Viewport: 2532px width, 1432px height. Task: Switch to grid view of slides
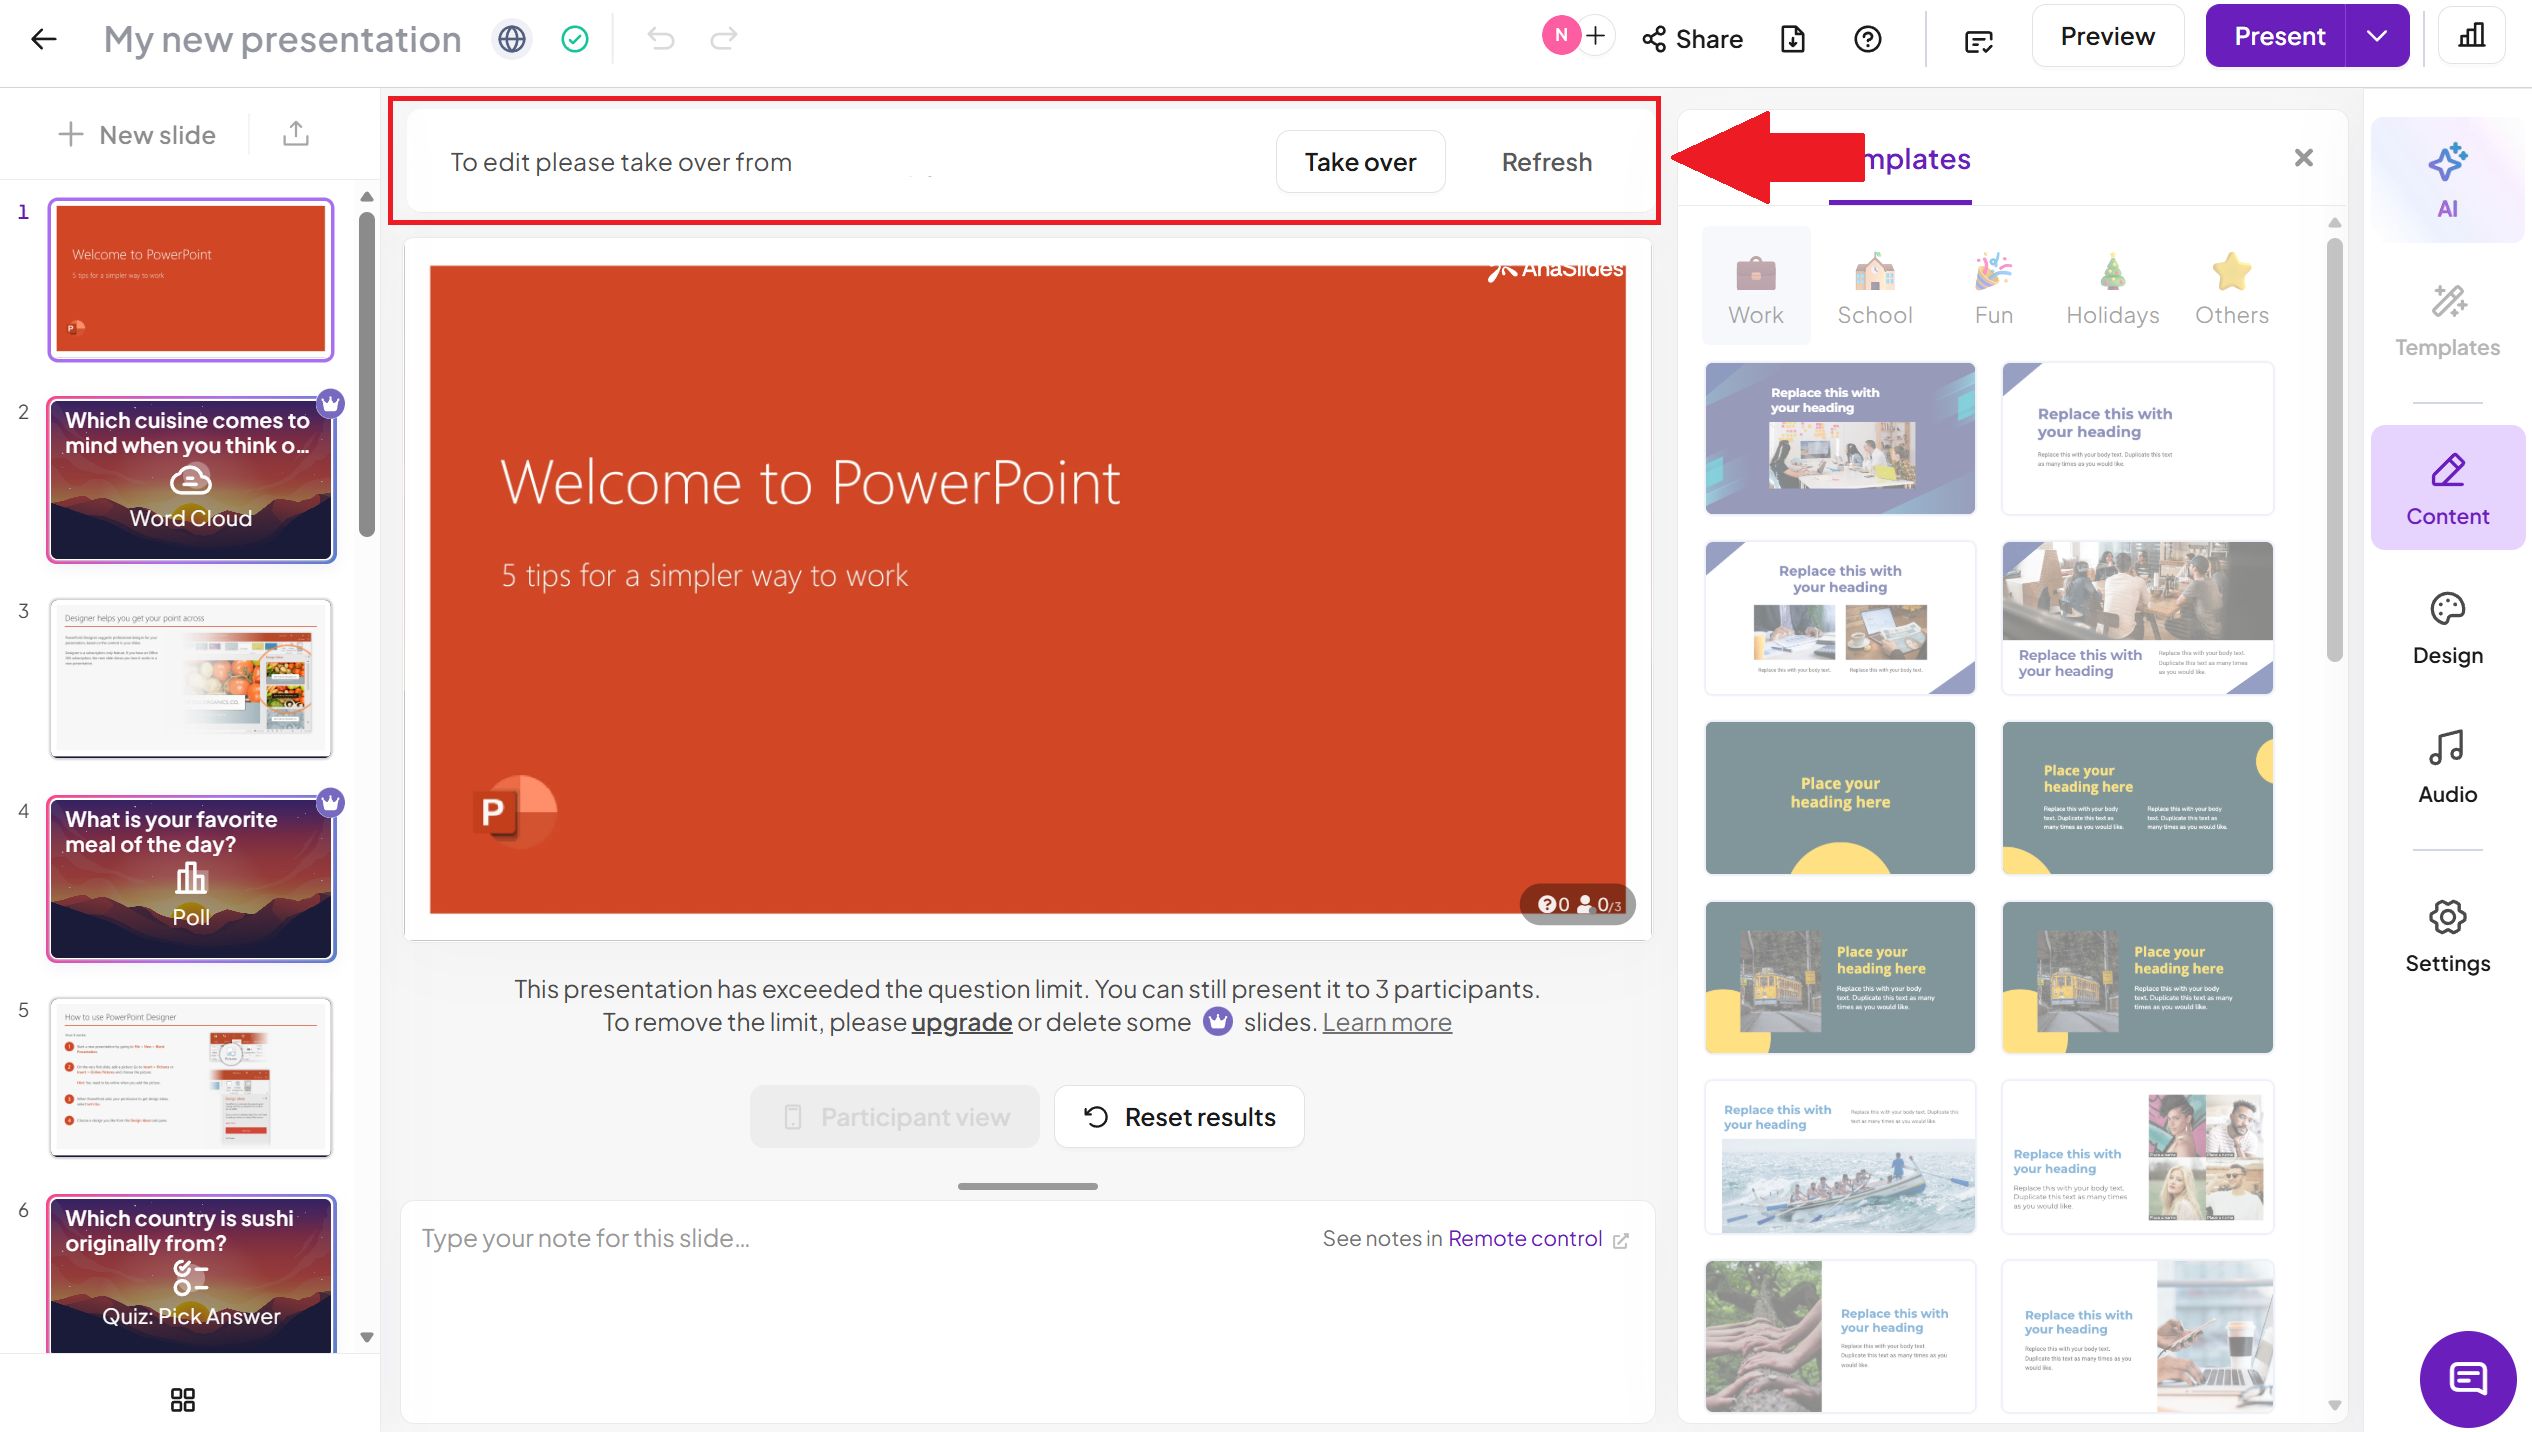pos(183,1399)
